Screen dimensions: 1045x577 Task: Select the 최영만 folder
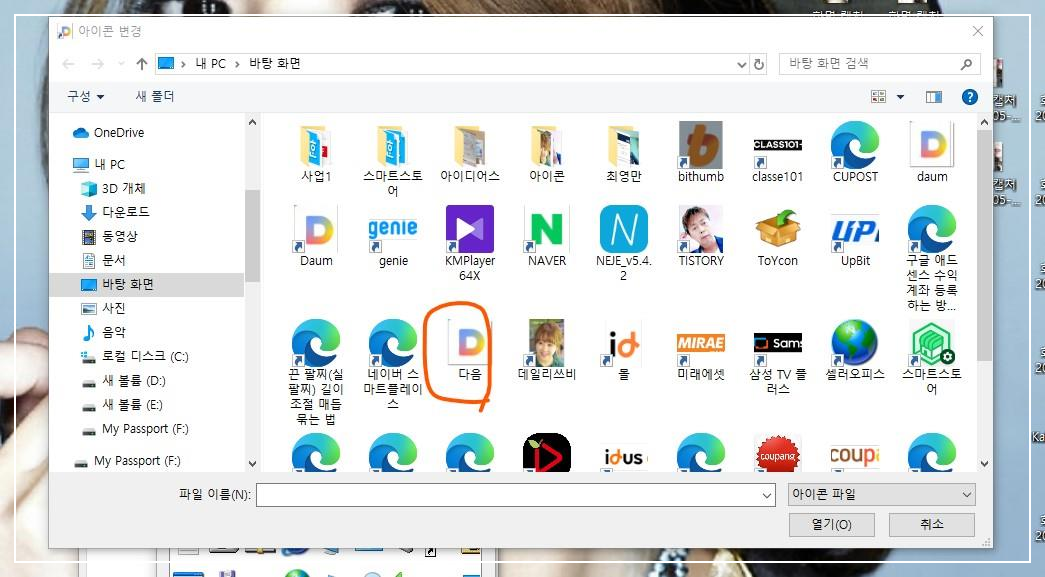point(623,153)
